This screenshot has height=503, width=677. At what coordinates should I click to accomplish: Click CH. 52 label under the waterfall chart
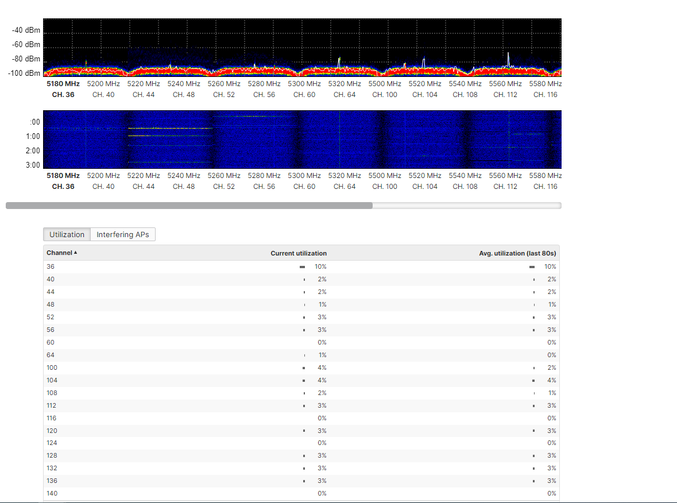point(224,187)
